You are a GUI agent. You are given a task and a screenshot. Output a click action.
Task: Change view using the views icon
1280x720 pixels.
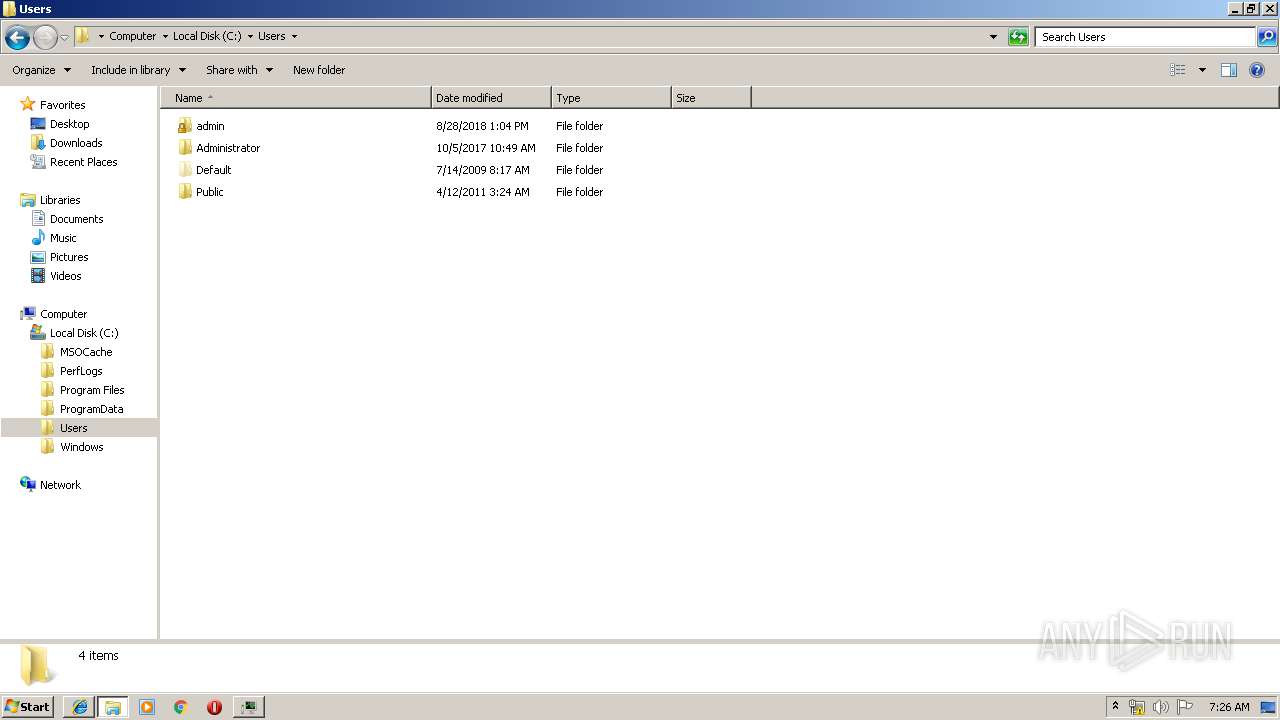pos(1178,70)
